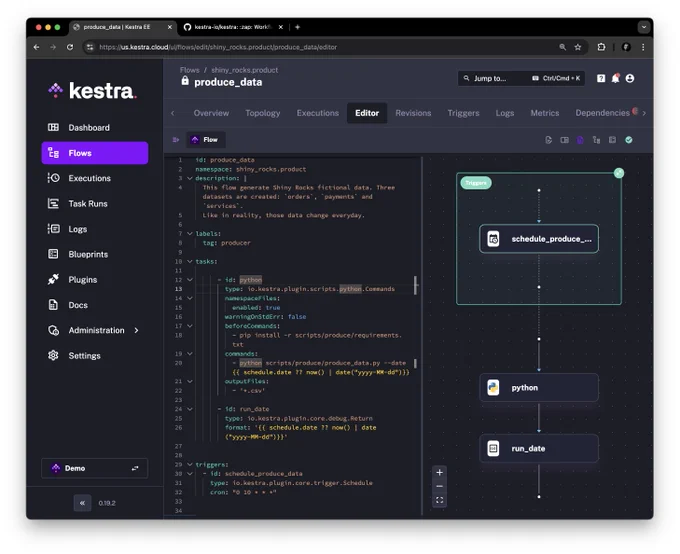Click the Blueprints icon in the sidebar
Viewport: 680px width, 554px height.
click(x=53, y=254)
